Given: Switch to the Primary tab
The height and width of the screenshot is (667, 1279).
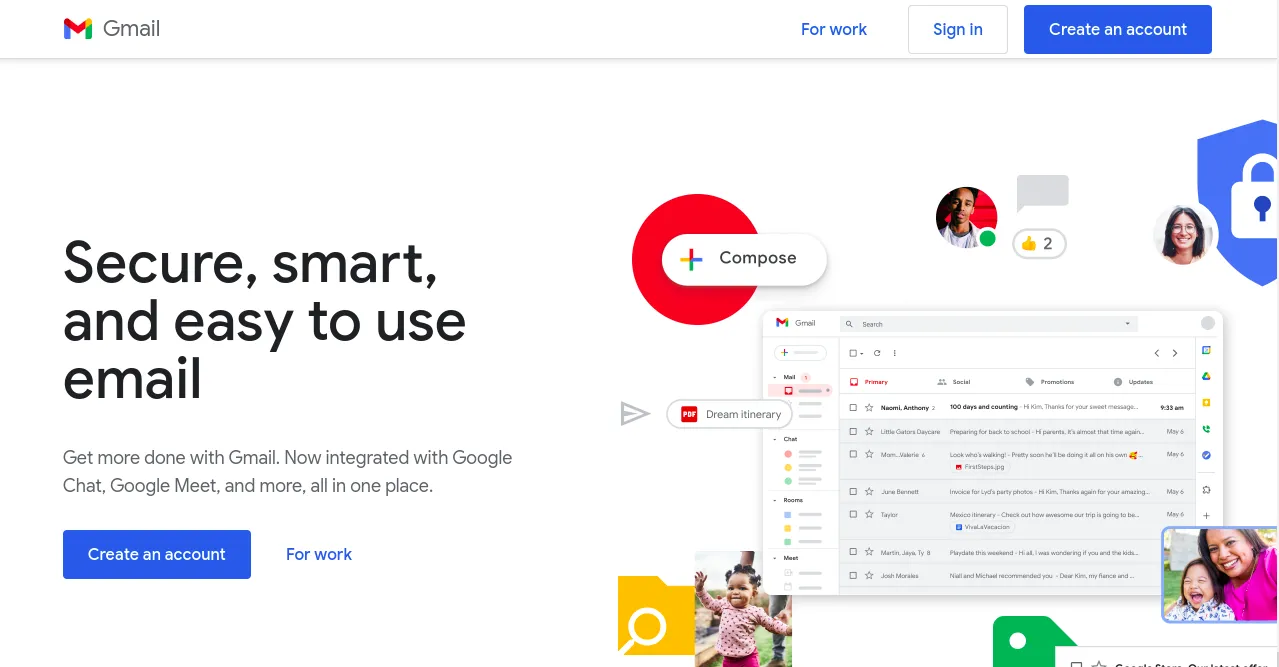Looking at the screenshot, I should [868, 382].
